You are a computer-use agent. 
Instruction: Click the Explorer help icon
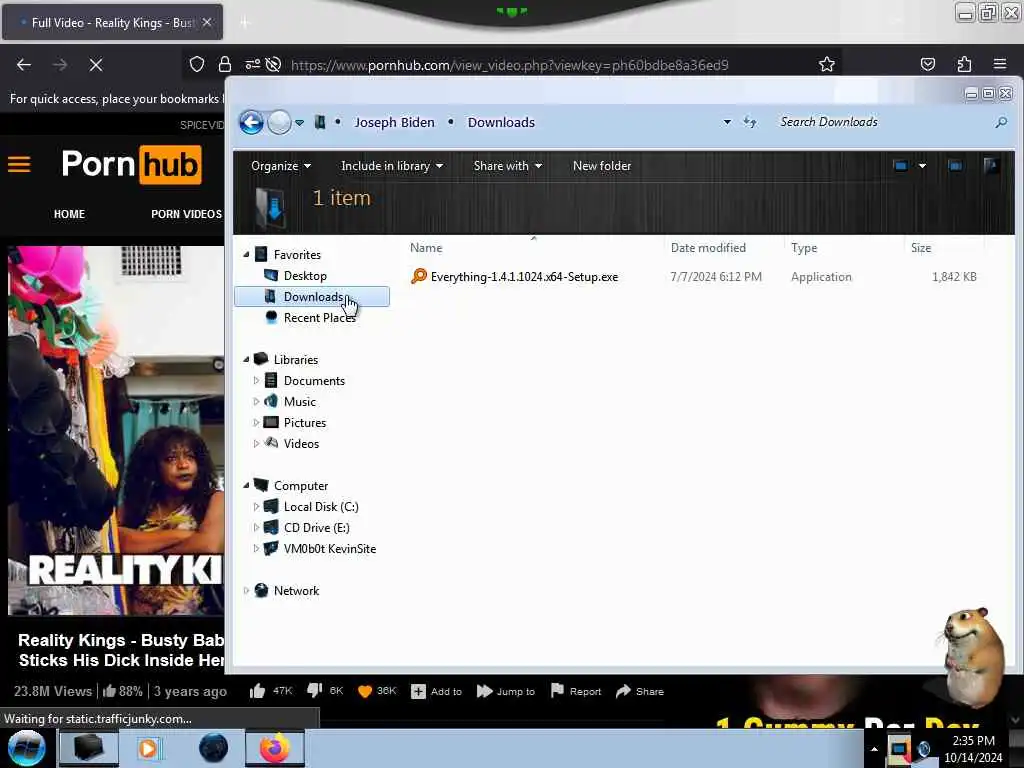991,166
